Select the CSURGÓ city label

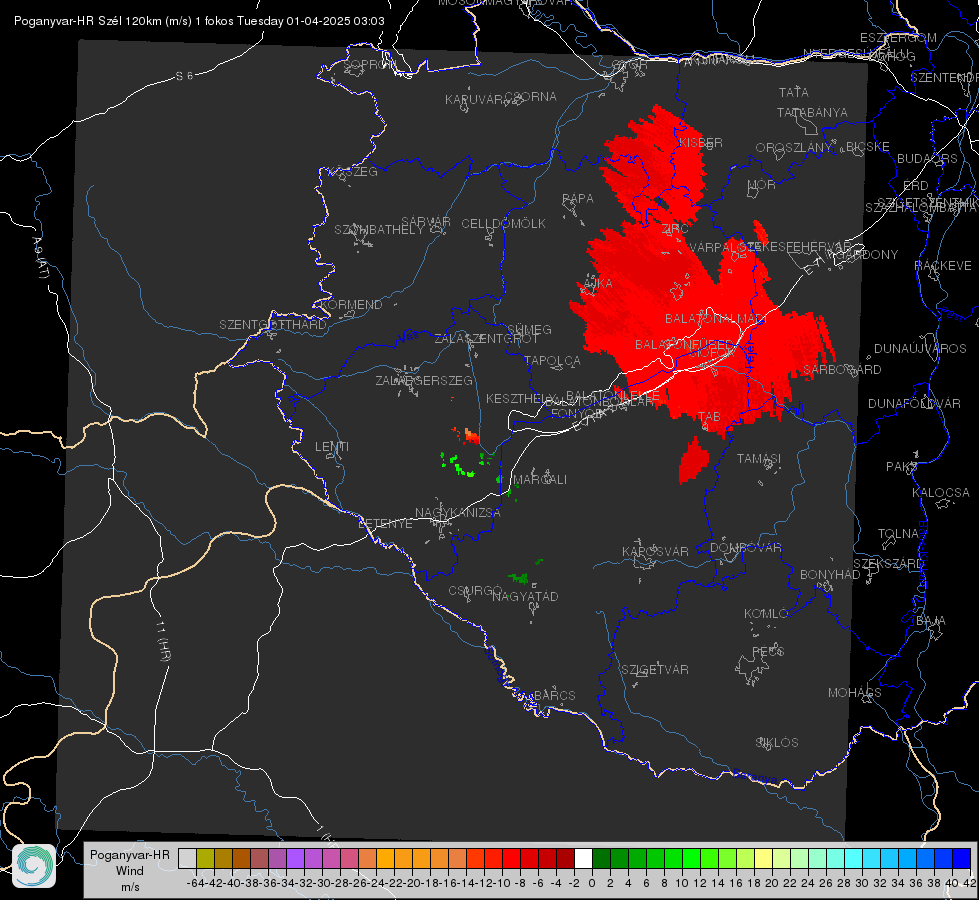[475, 591]
